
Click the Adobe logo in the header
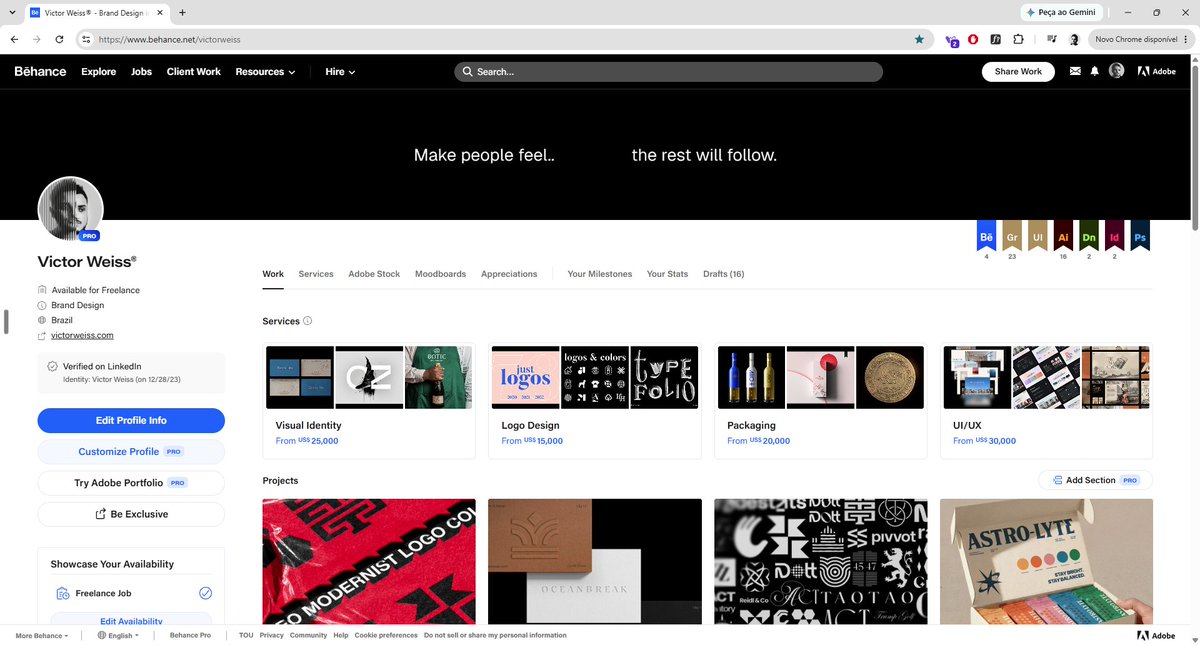tap(1156, 71)
